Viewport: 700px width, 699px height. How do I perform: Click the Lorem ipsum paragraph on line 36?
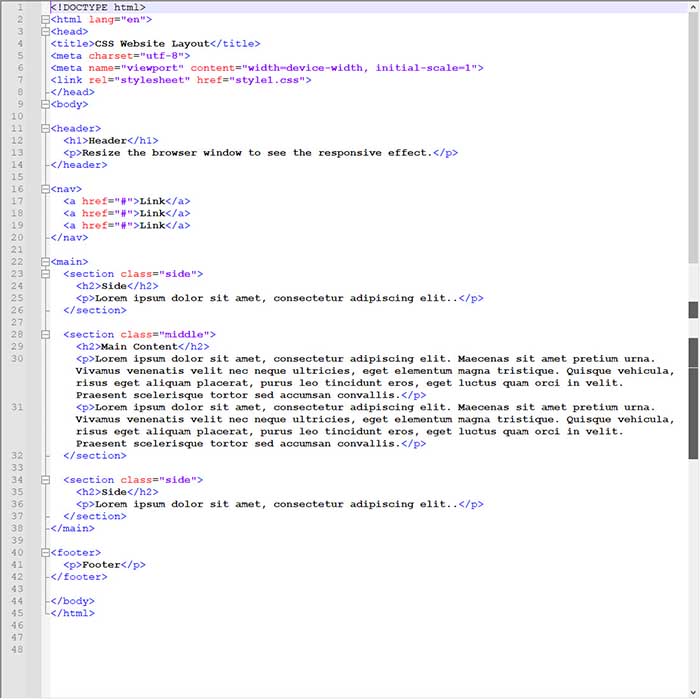(x=277, y=504)
